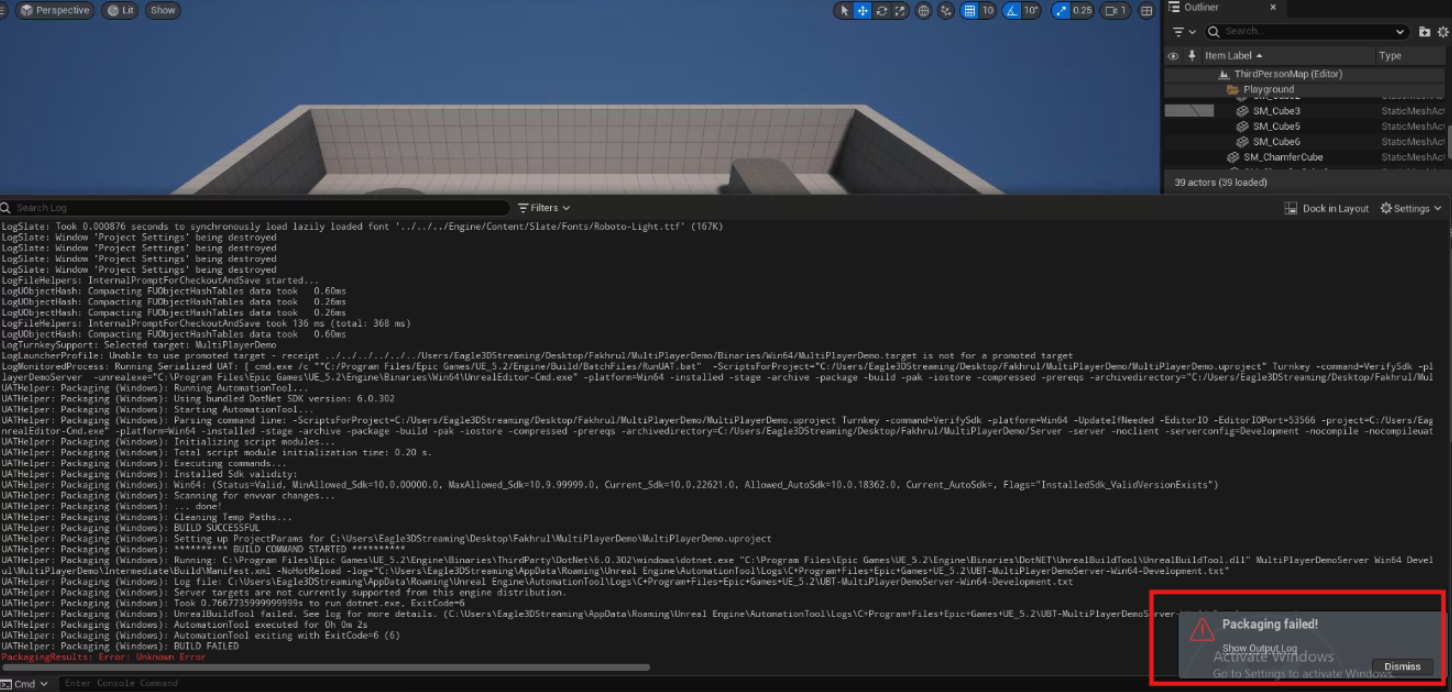The image size is (1452, 692).
Task: Open the Perspective viewport dropdown
Action: coord(55,11)
